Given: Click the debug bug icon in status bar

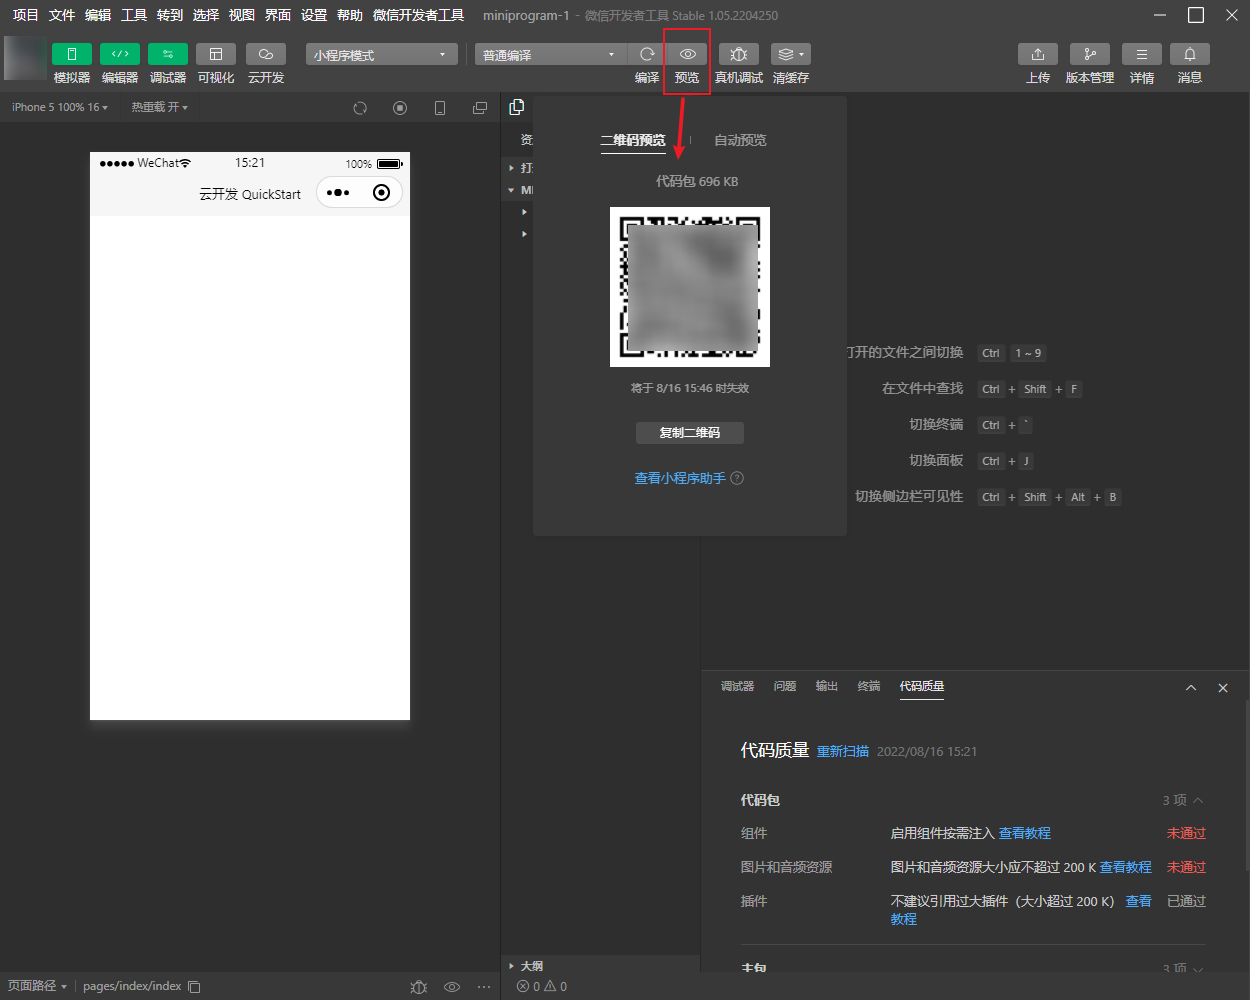Looking at the screenshot, I should [x=419, y=987].
